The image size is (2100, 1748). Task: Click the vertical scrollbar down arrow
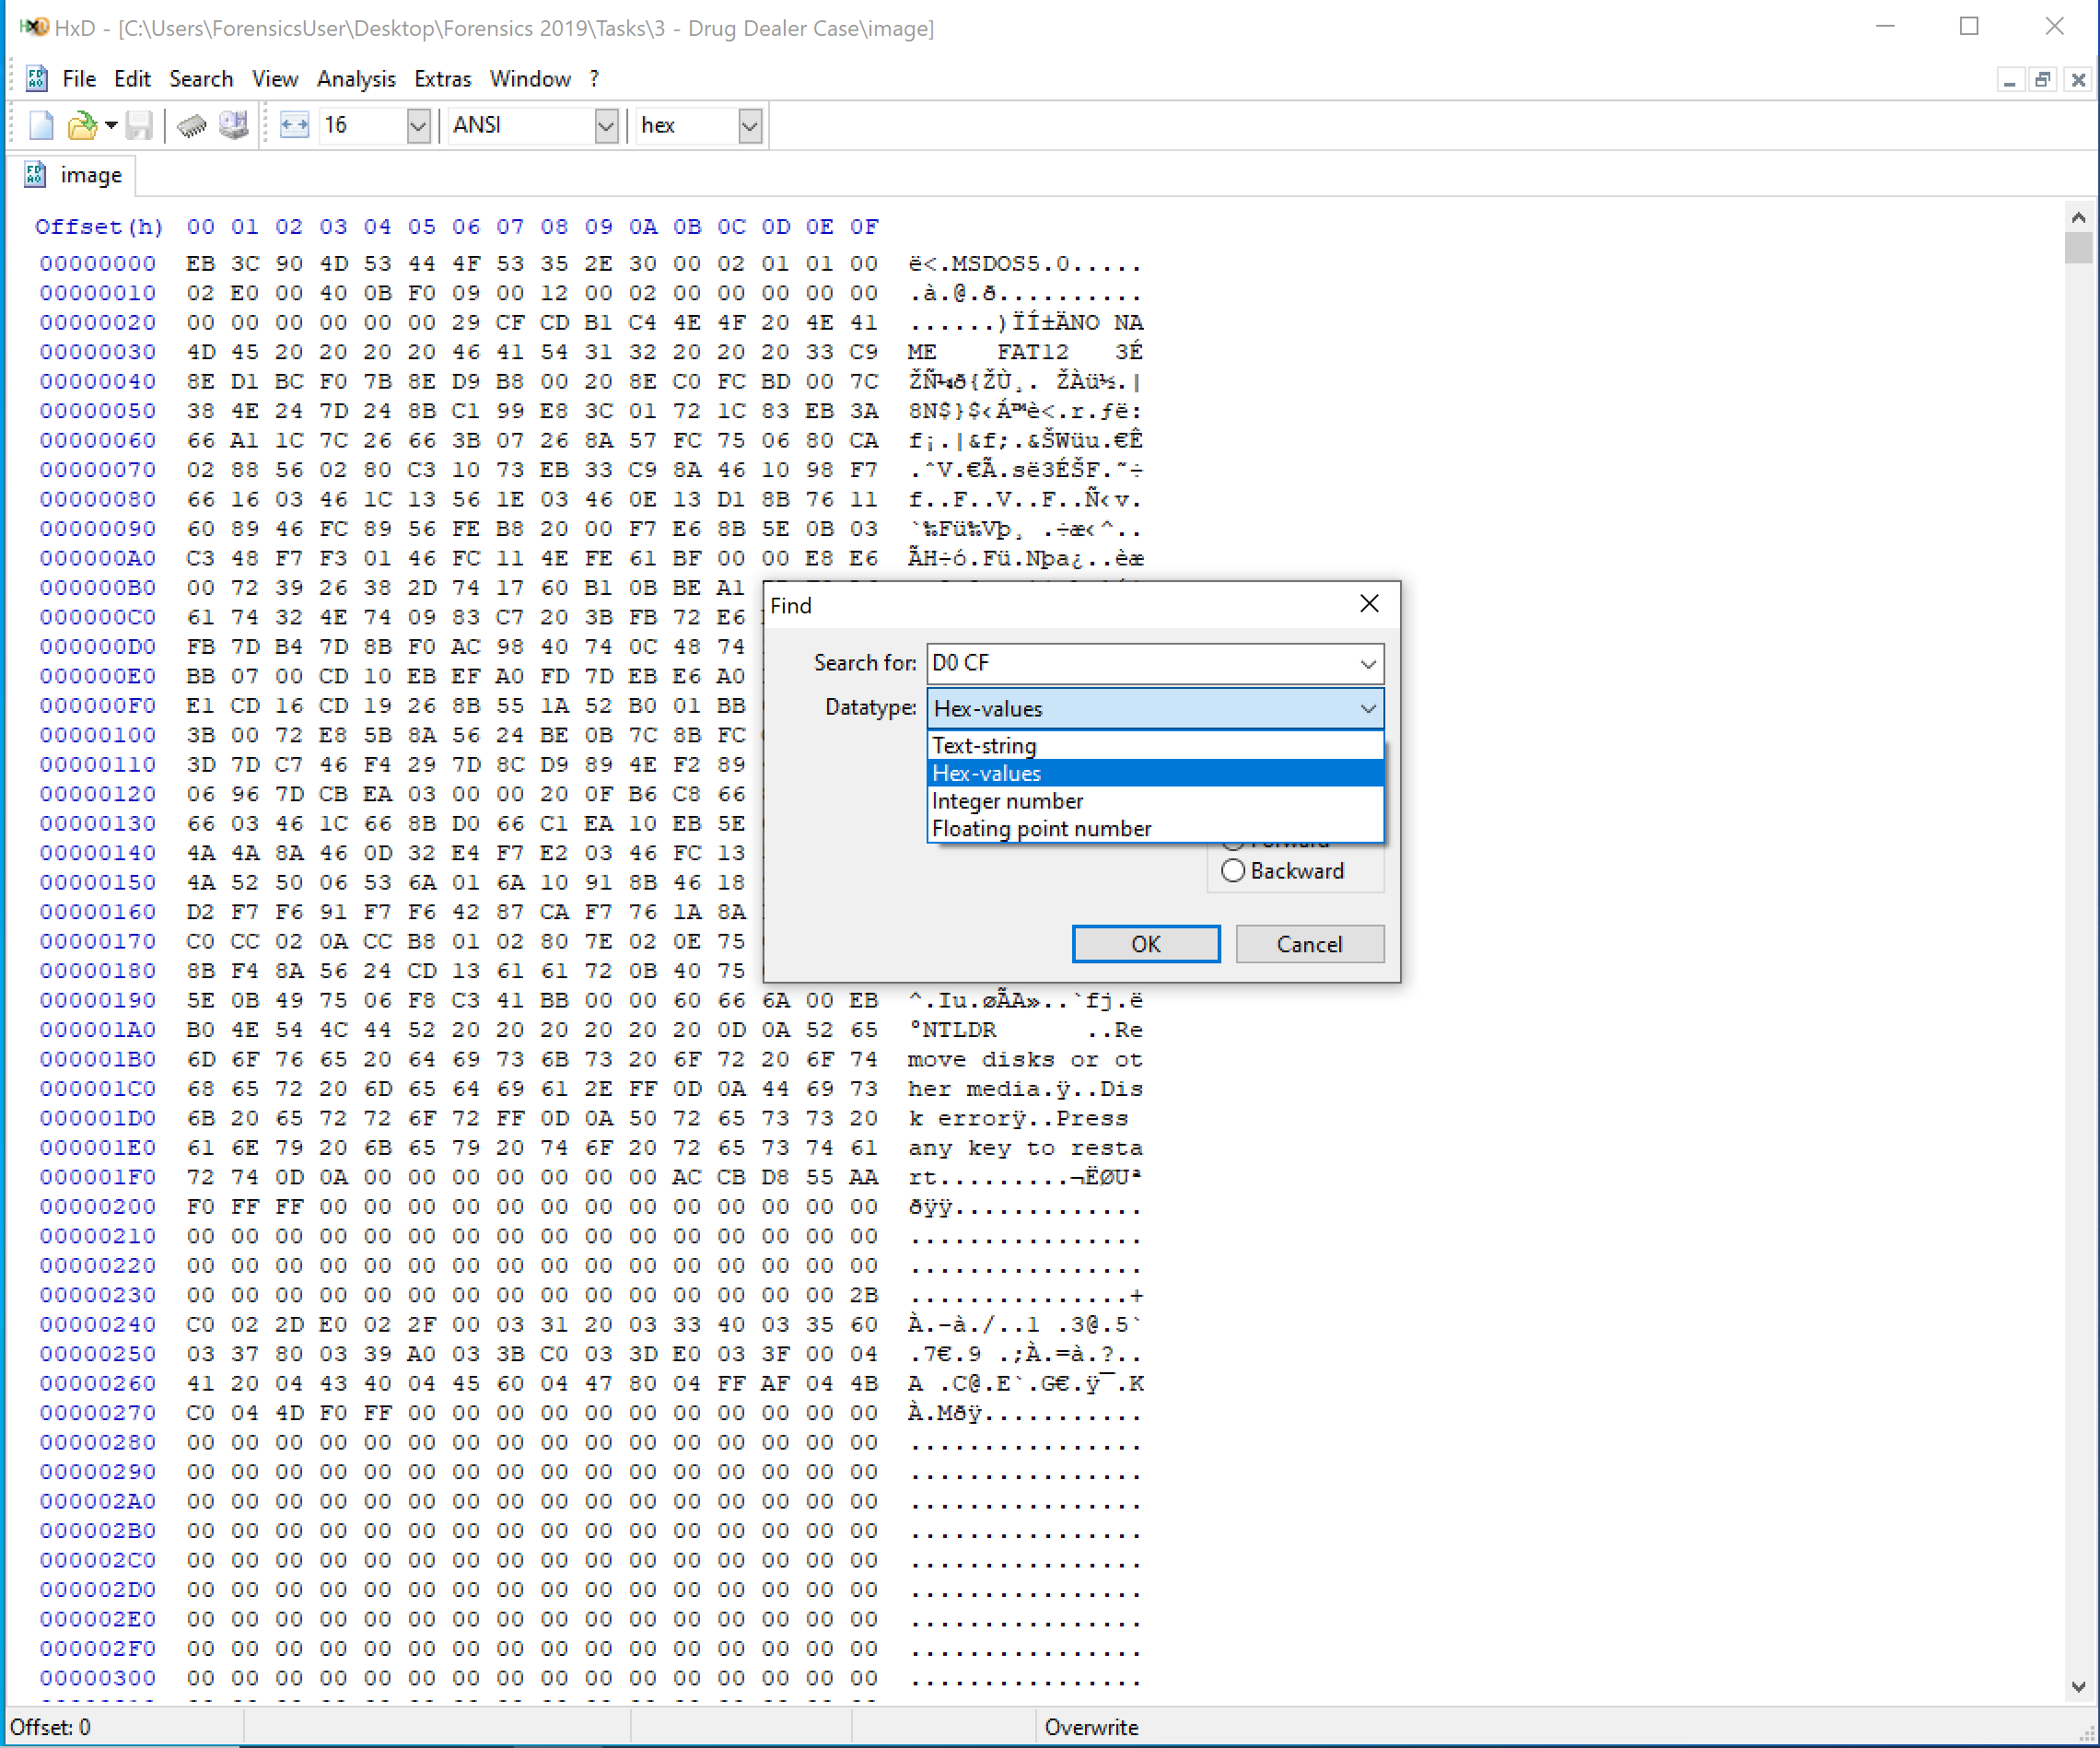[x=2079, y=1687]
